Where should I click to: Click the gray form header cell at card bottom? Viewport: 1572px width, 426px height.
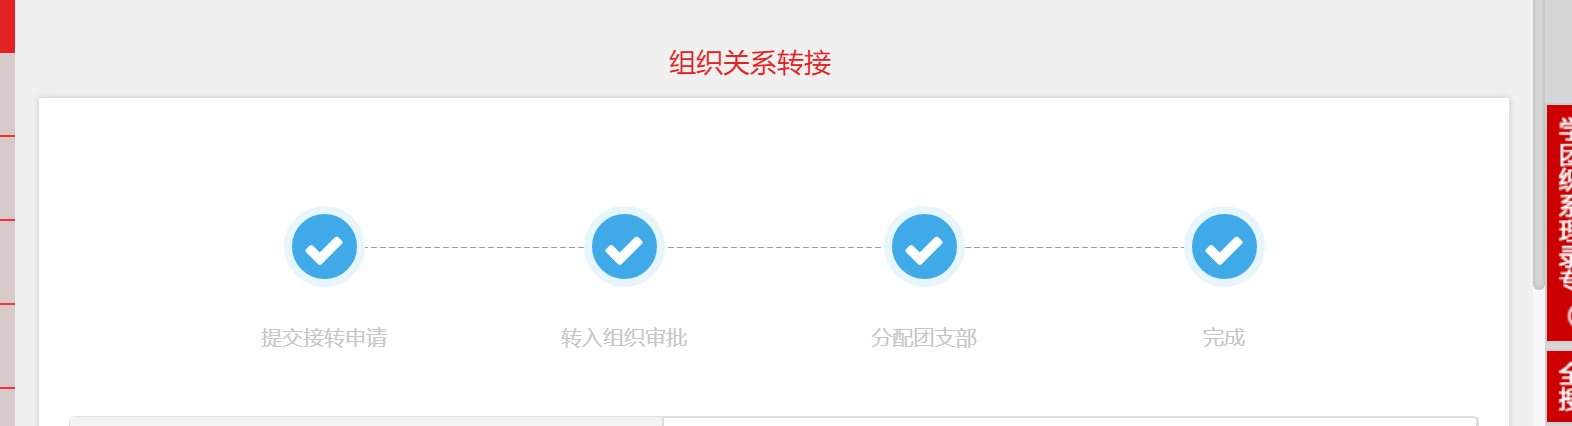tap(366, 421)
